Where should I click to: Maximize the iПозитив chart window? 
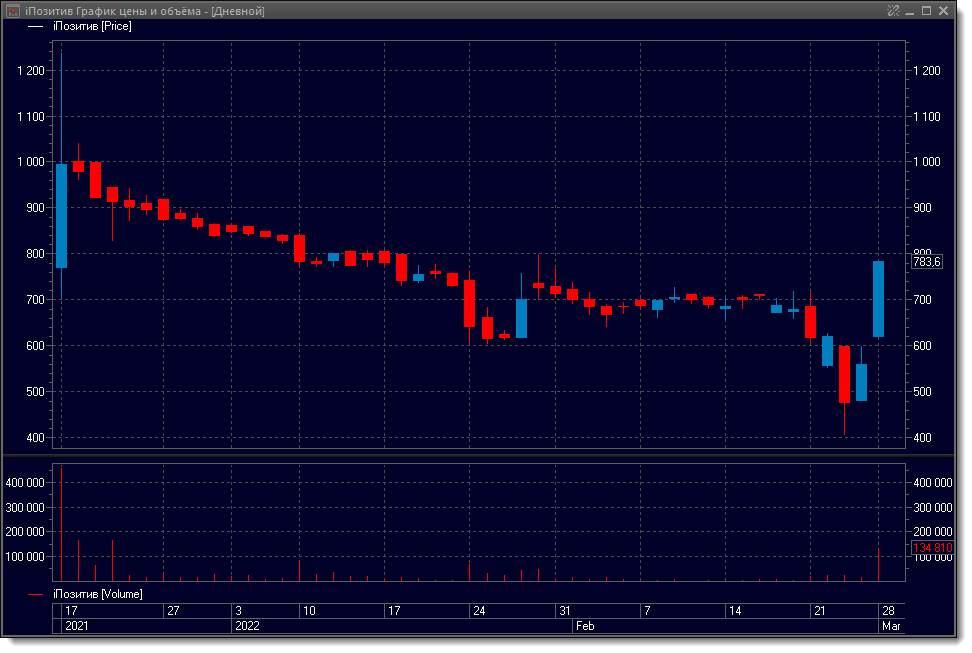pos(926,10)
